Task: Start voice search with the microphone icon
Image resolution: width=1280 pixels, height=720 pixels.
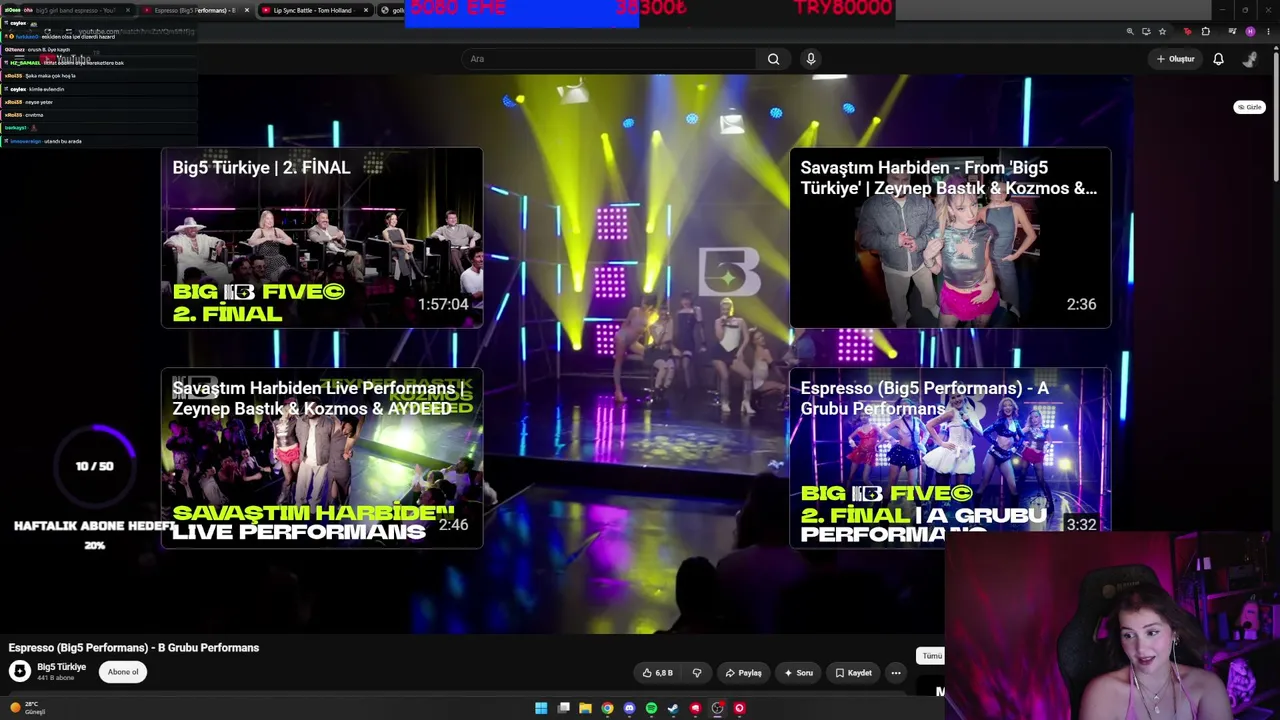Action: (x=811, y=59)
